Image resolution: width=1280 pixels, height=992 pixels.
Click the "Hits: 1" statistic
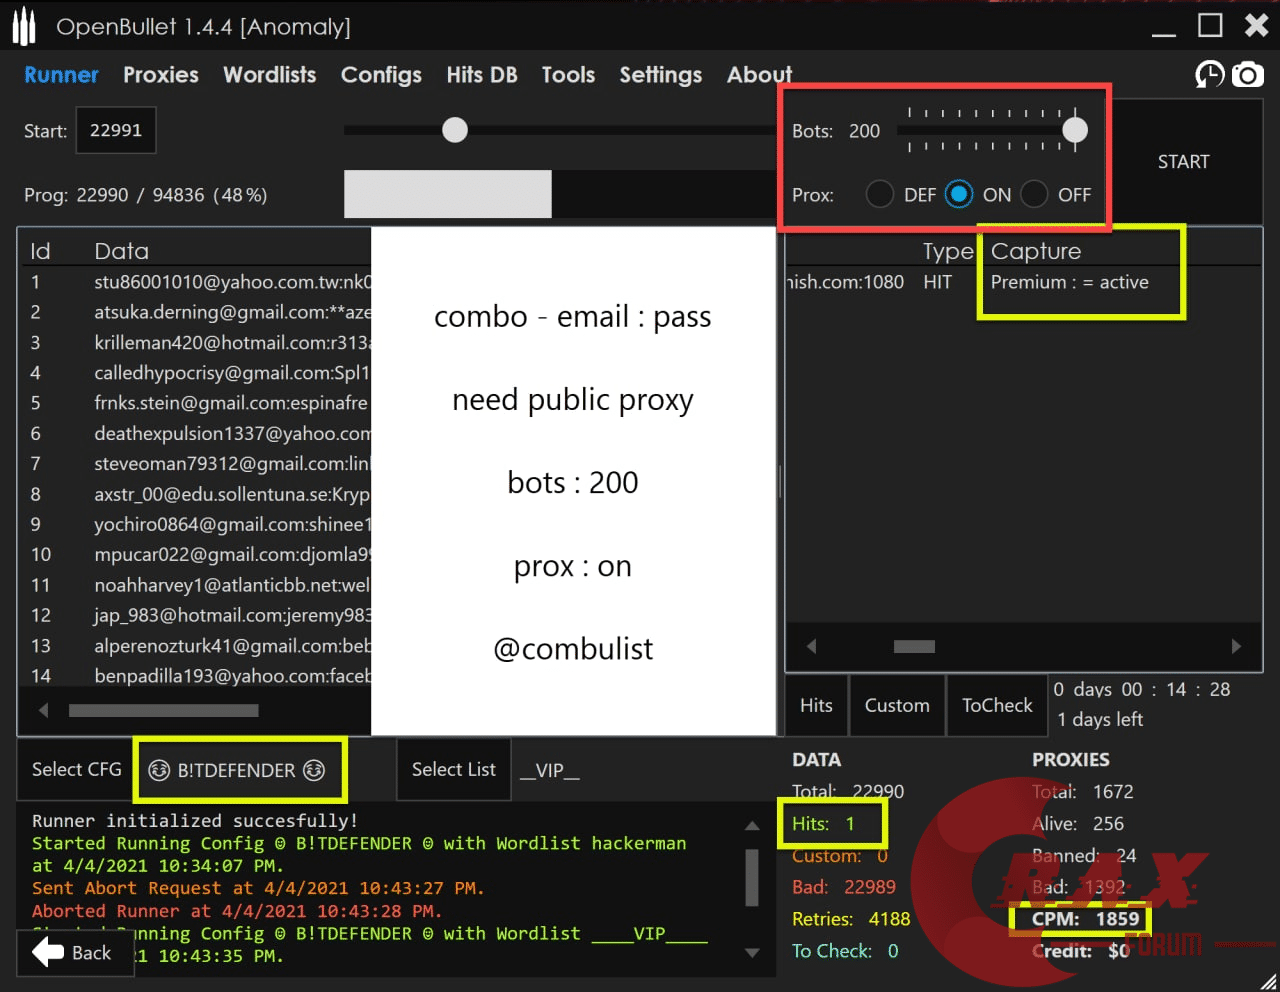point(824,824)
